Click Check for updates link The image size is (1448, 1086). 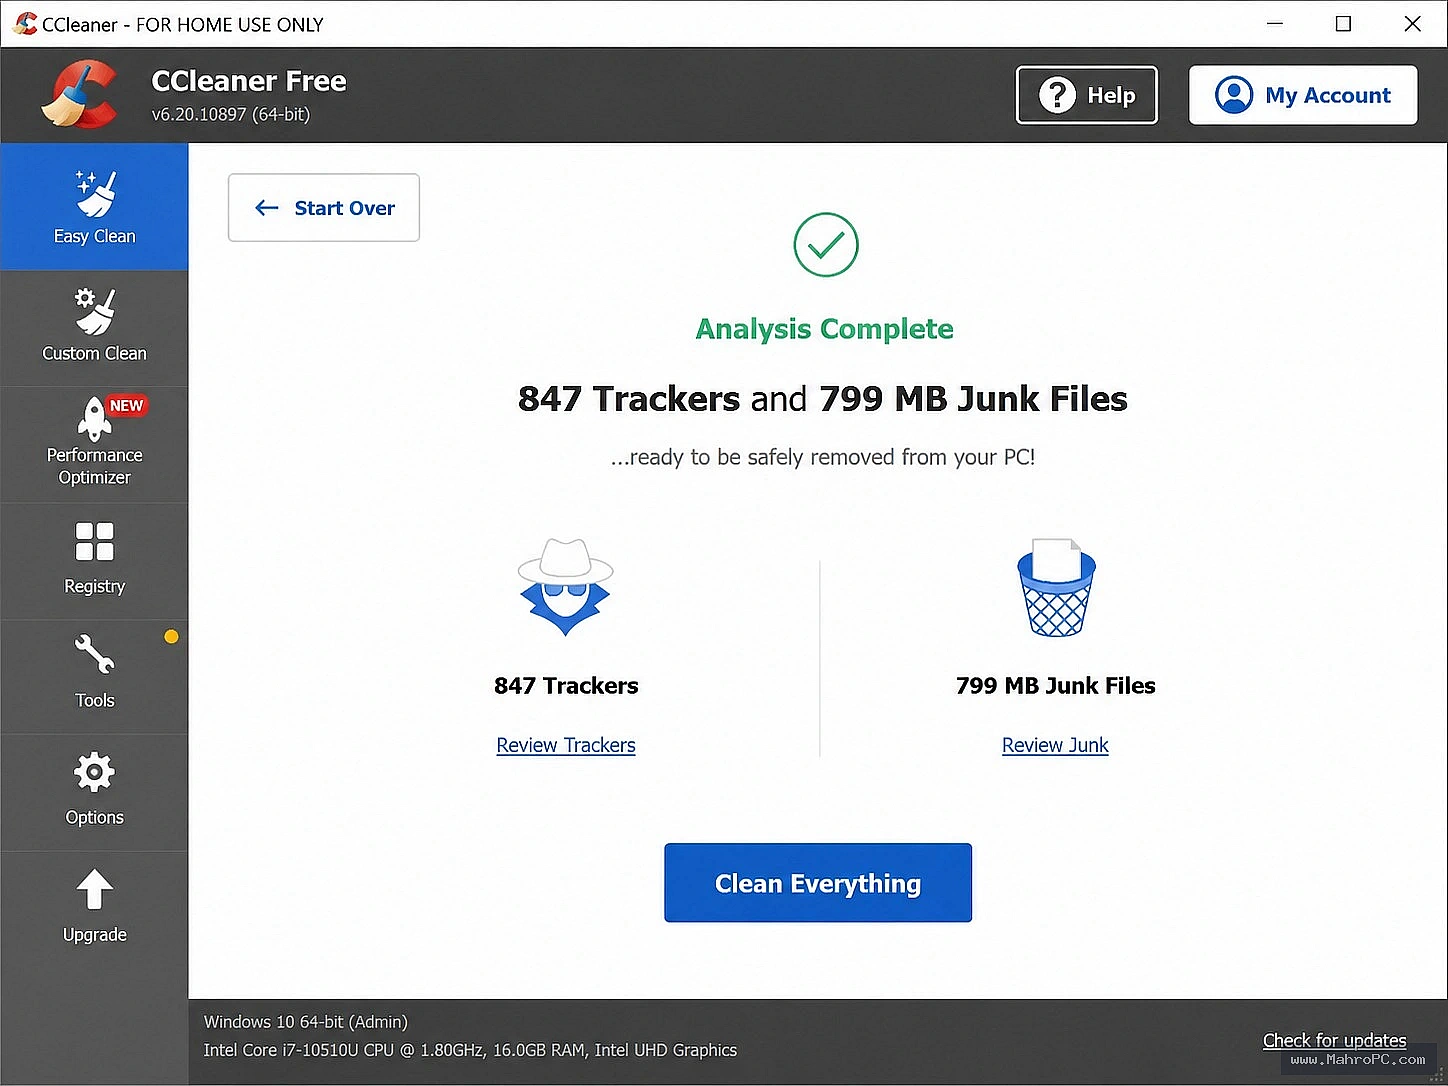(x=1334, y=1040)
